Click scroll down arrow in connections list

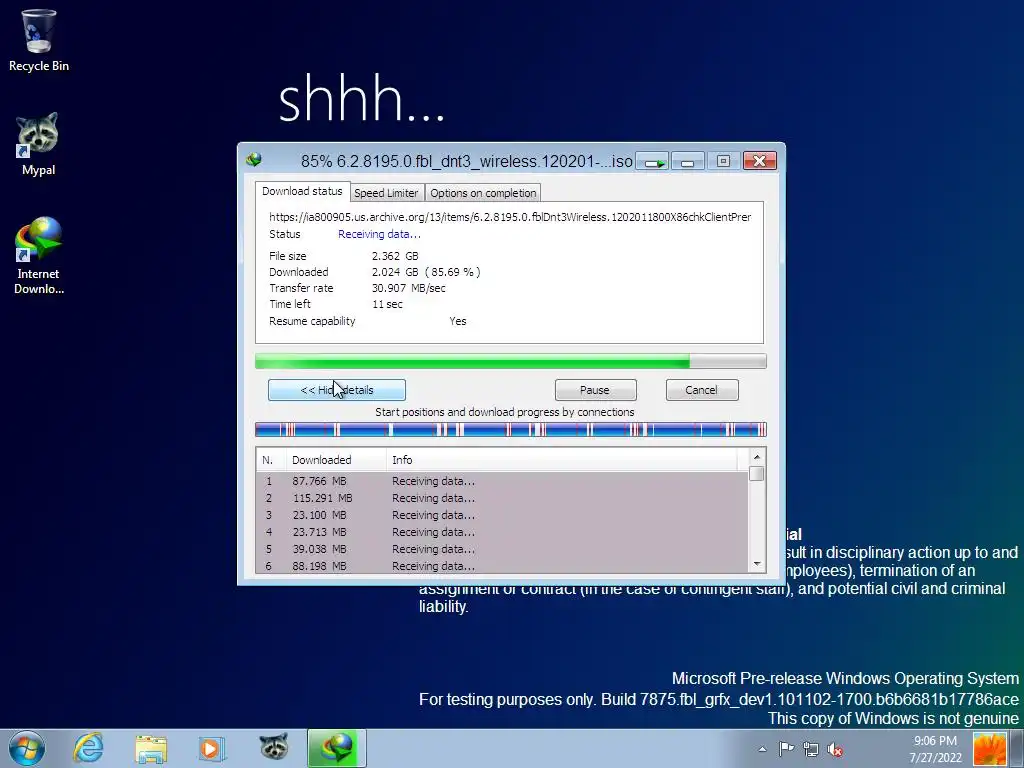click(x=757, y=564)
